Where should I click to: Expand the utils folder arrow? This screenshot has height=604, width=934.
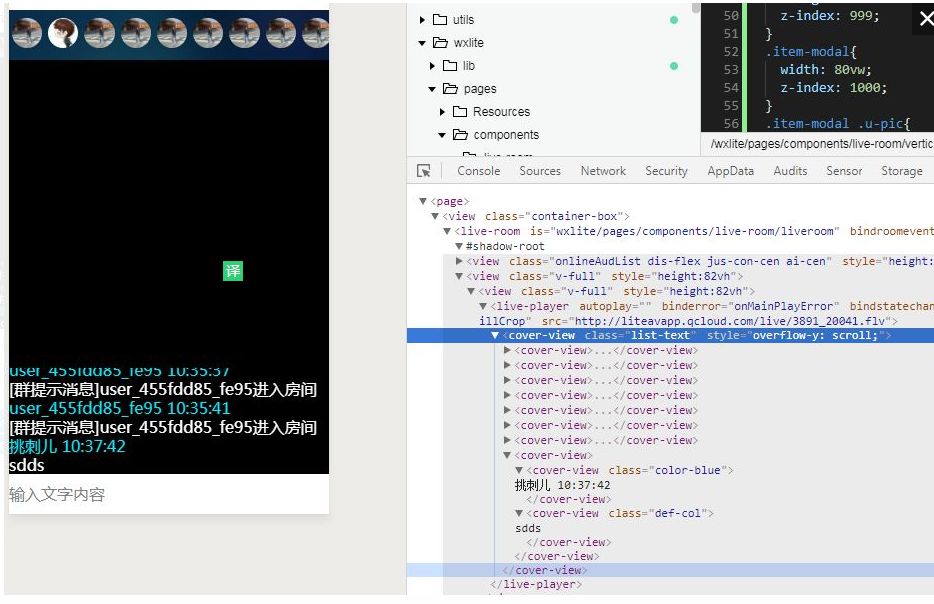[422, 20]
